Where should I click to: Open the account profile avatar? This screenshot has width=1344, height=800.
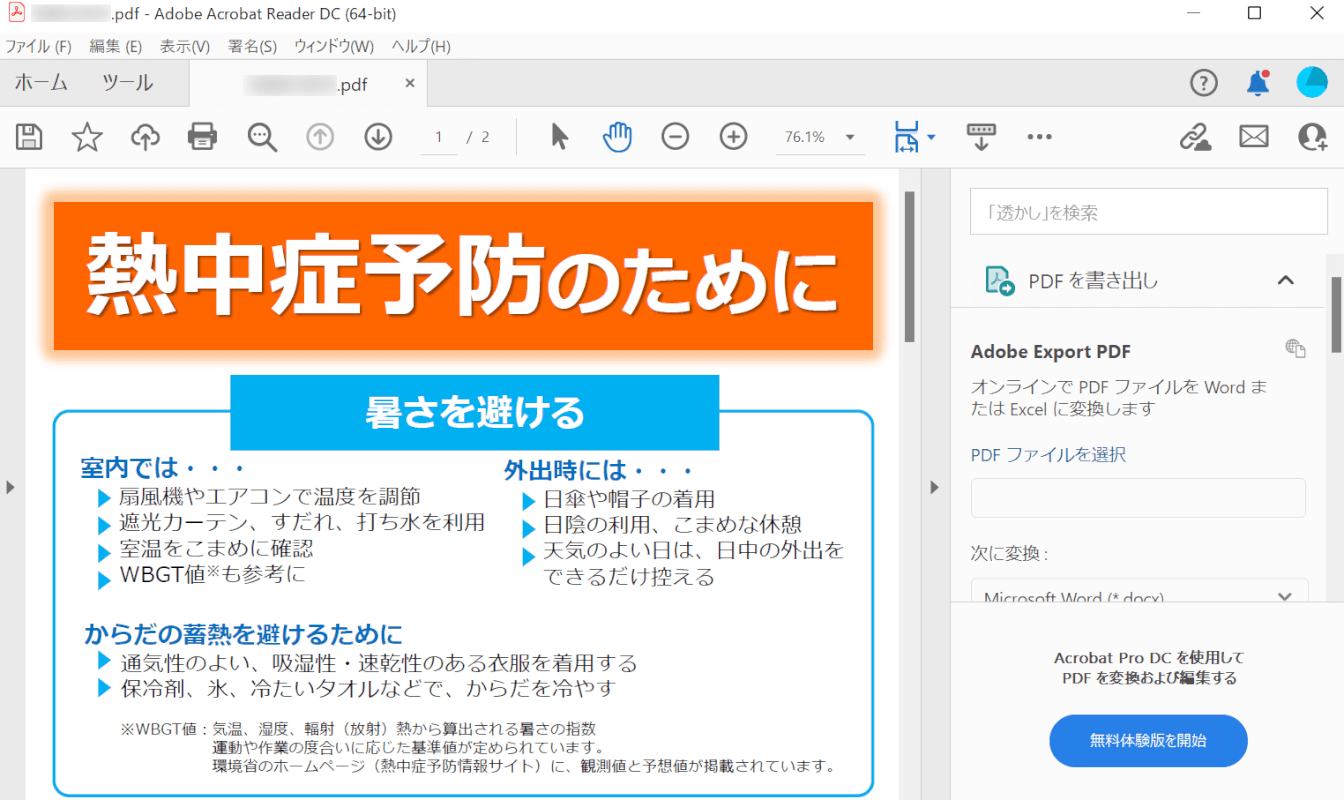1312,83
